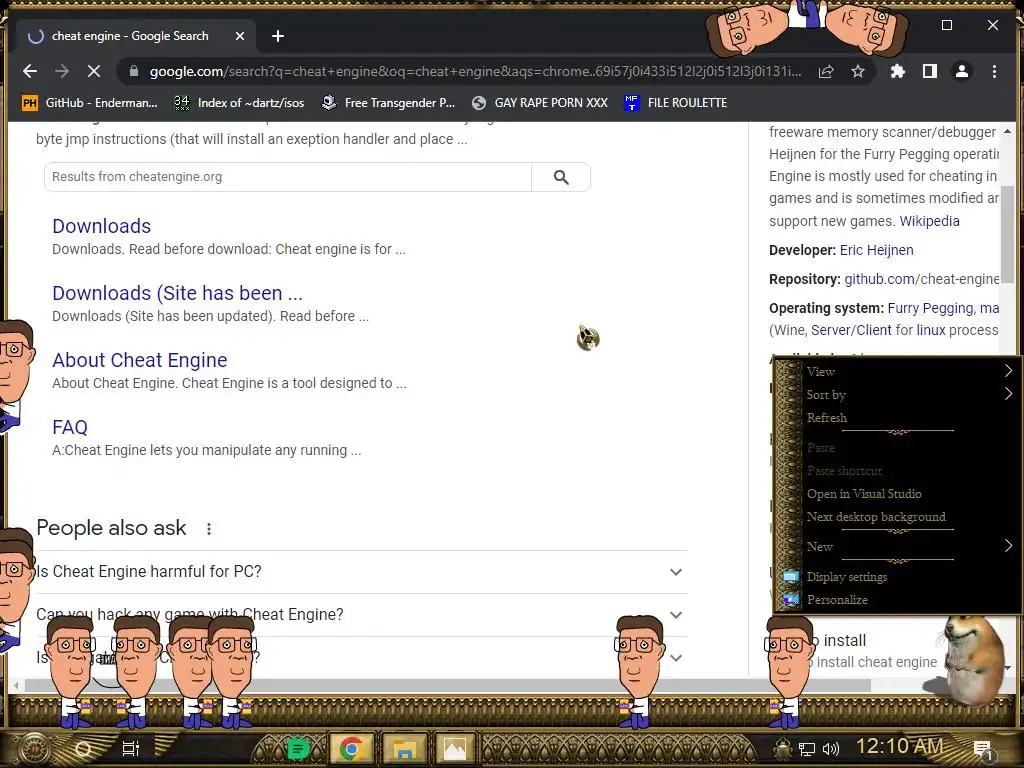
Task: Open the Chrome profile avatar
Action: pyautogui.click(x=962, y=71)
